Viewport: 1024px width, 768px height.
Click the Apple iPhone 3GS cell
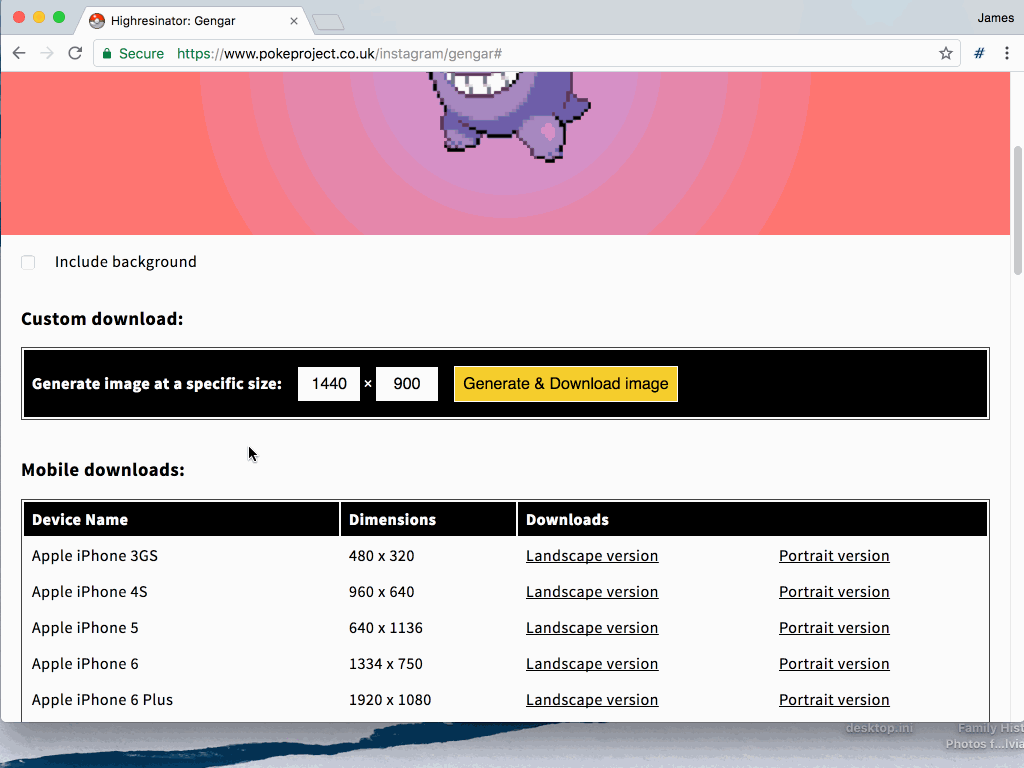tap(95, 556)
